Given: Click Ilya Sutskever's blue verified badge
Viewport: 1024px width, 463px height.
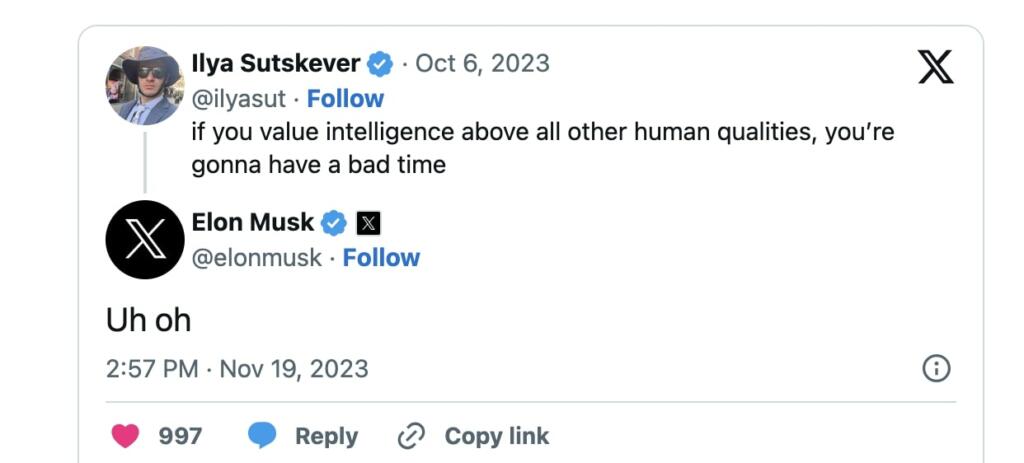Looking at the screenshot, I should 381,64.
